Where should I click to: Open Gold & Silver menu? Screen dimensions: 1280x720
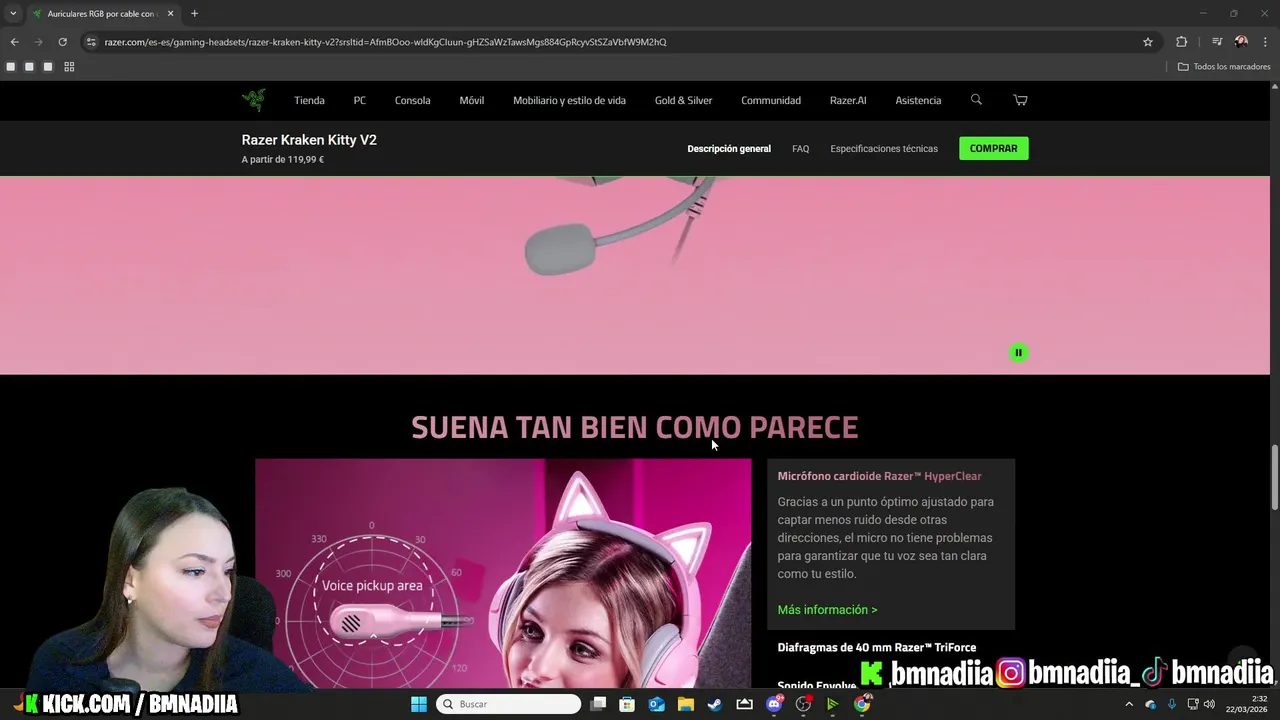[683, 100]
